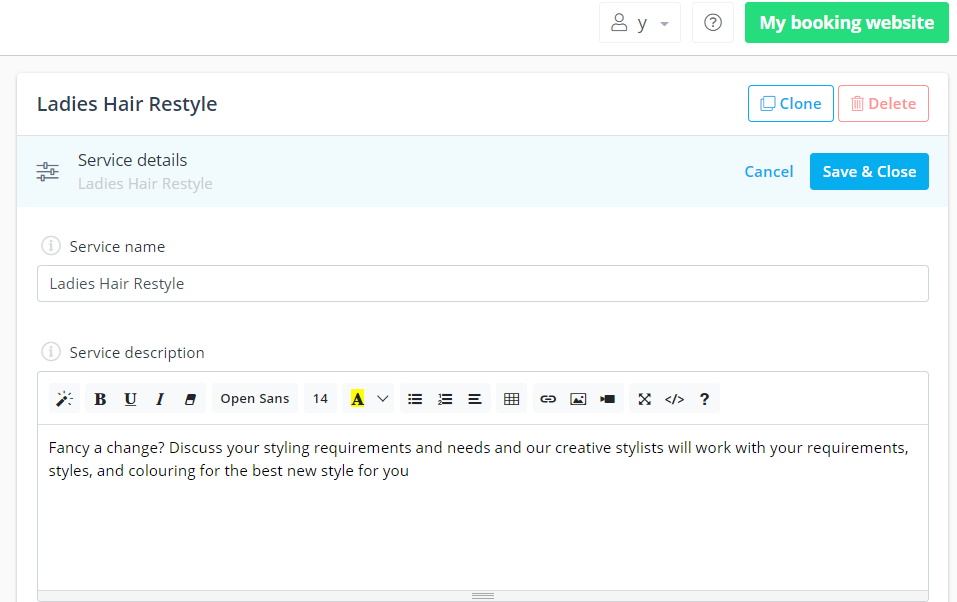Apply underline formatting
Image resolution: width=957 pixels, height=602 pixels.
130,399
